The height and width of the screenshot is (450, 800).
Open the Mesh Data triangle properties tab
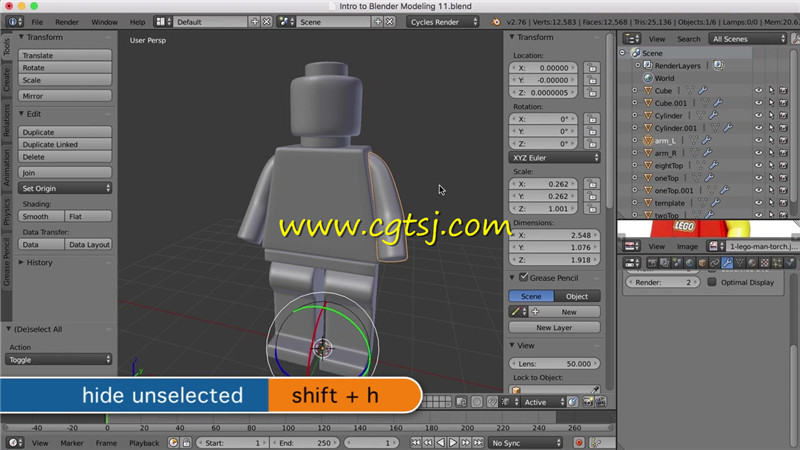pyautogui.click(x=739, y=263)
